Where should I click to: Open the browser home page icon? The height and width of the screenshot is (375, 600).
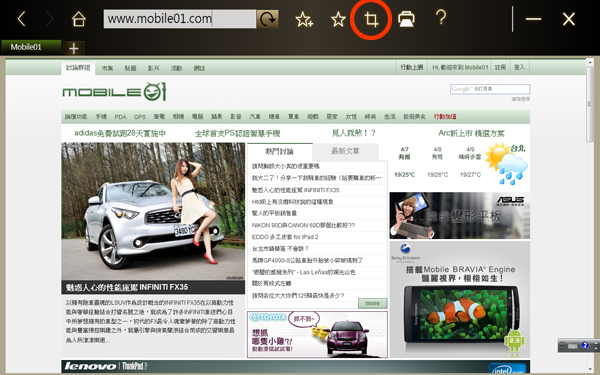79,19
